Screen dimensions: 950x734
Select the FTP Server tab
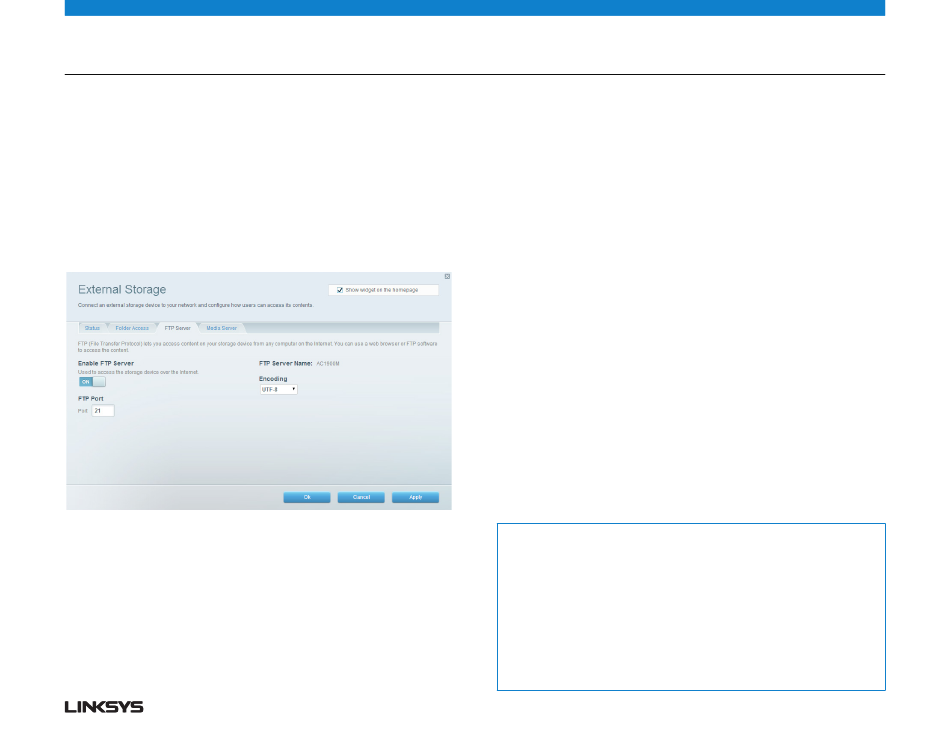point(177,328)
